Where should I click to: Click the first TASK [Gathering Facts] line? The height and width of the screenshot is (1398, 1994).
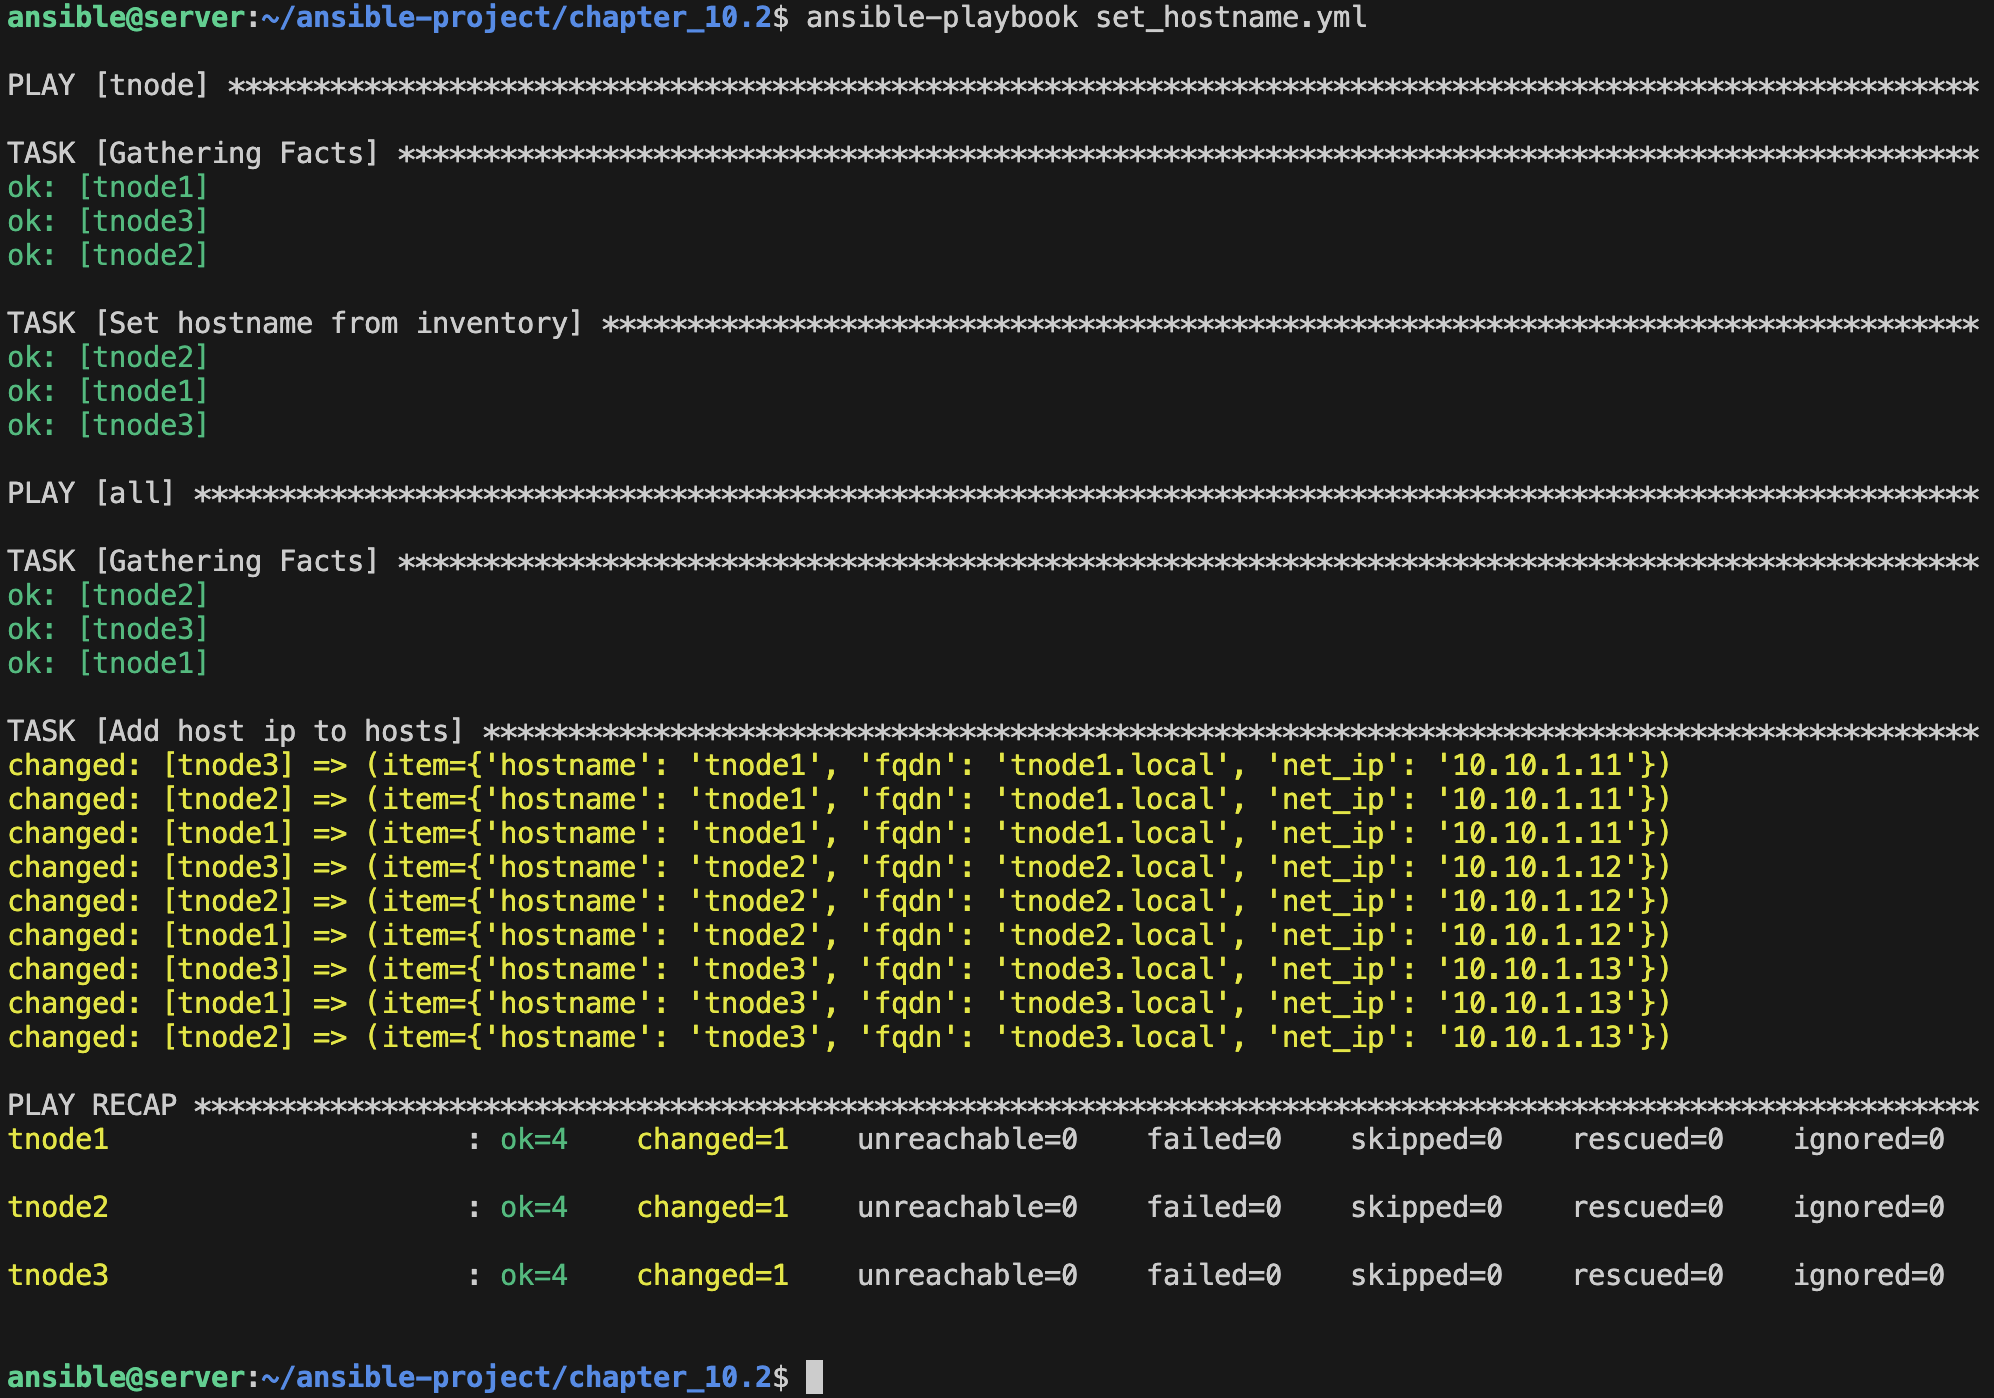[193, 153]
